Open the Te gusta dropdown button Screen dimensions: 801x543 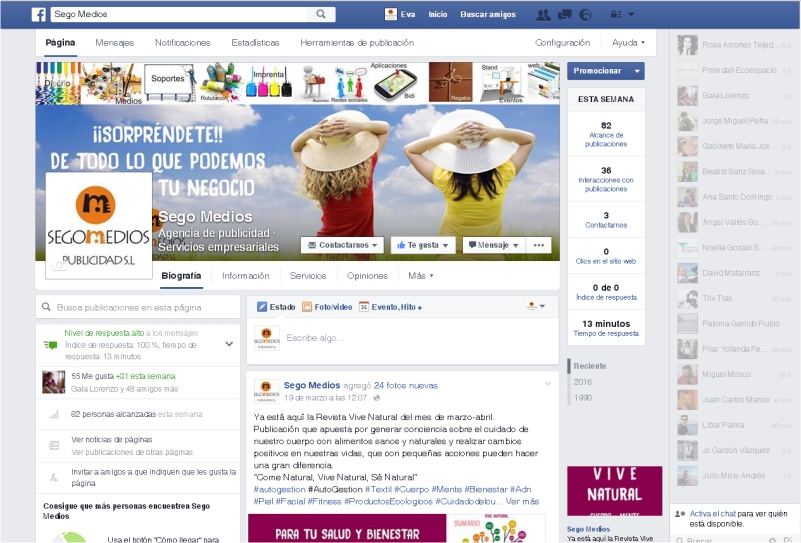pos(422,245)
